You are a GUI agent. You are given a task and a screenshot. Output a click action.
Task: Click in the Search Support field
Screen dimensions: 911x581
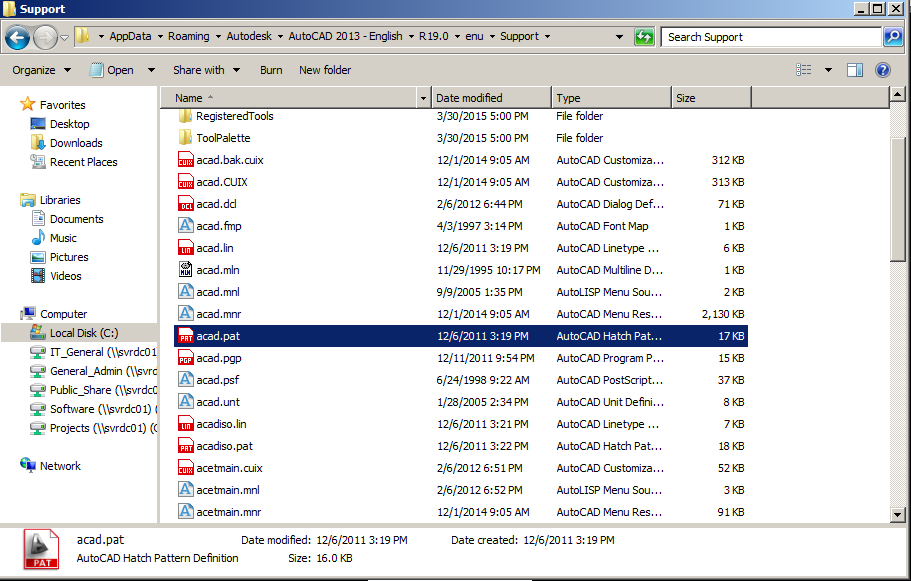pyautogui.click(x=771, y=37)
